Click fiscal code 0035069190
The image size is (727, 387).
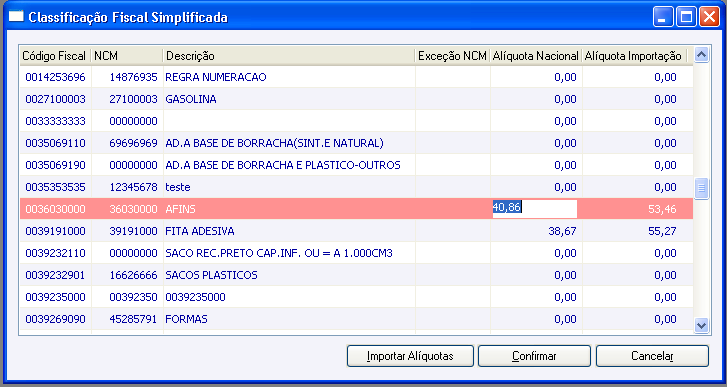tap(56, 165)
